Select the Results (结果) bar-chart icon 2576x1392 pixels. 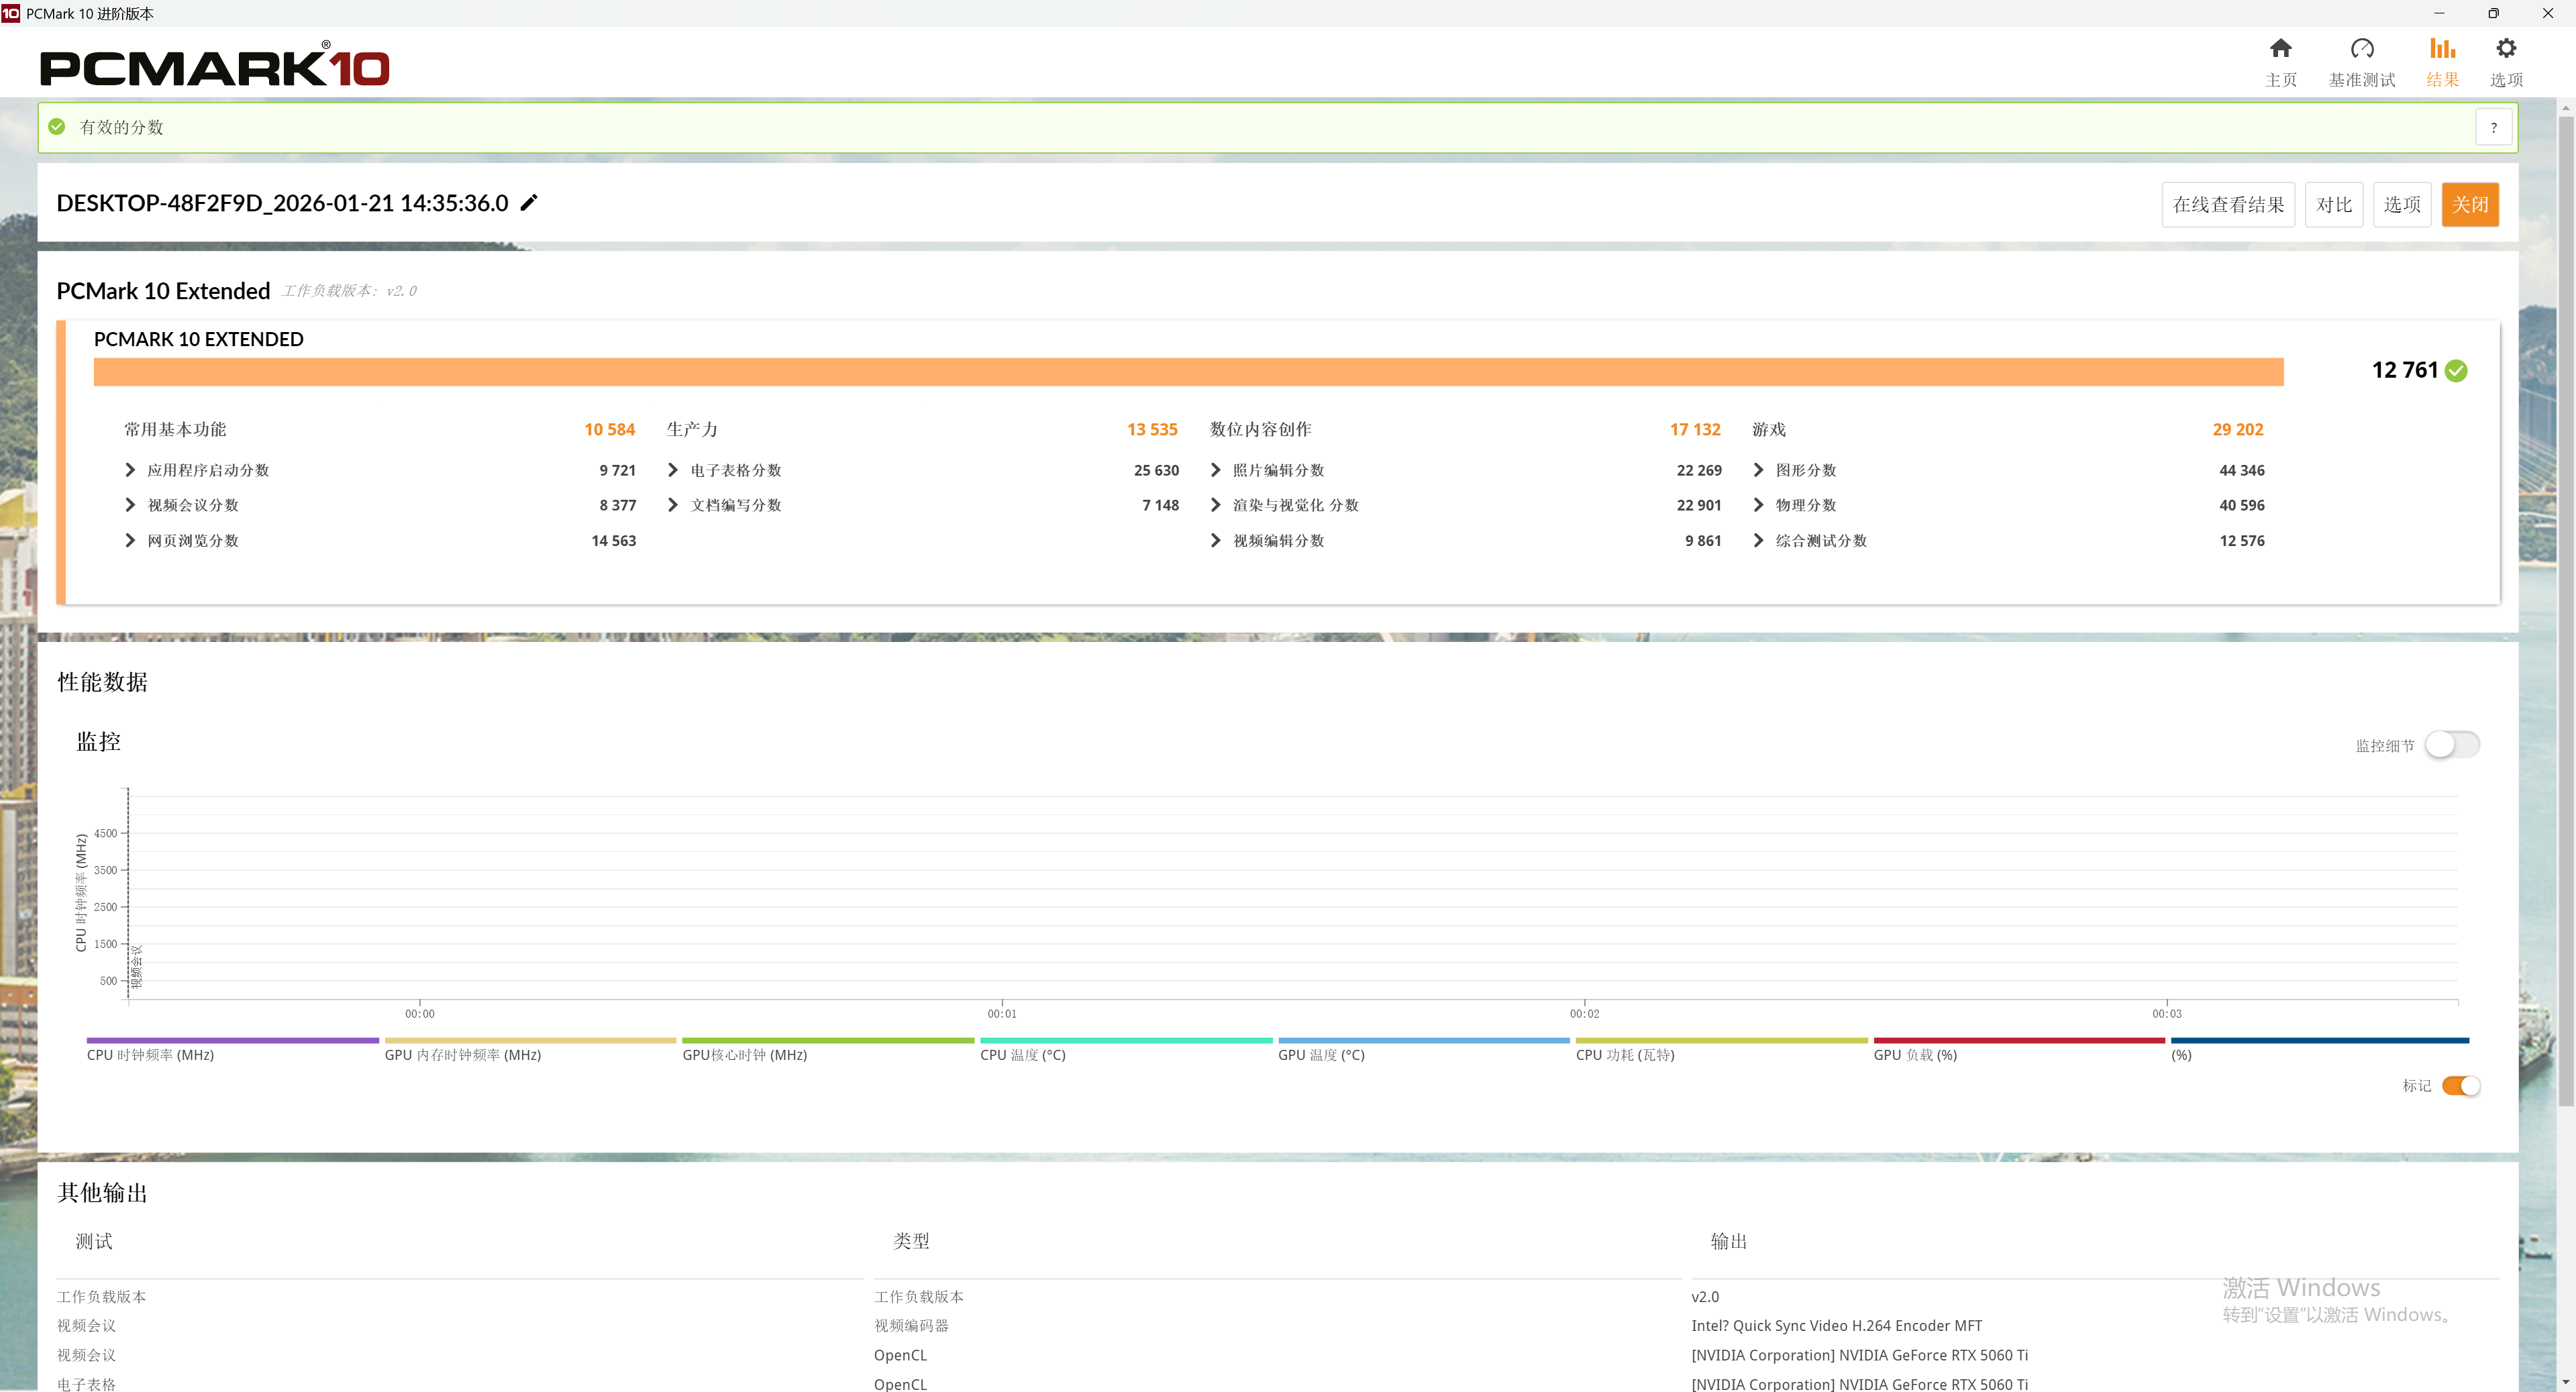2442,49
